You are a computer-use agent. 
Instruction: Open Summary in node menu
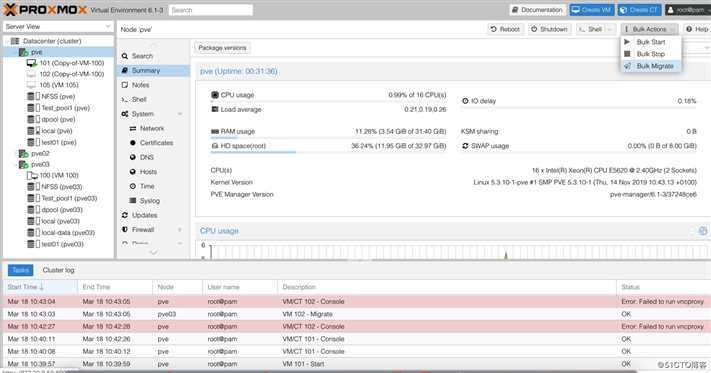click(x=153, y=71)
